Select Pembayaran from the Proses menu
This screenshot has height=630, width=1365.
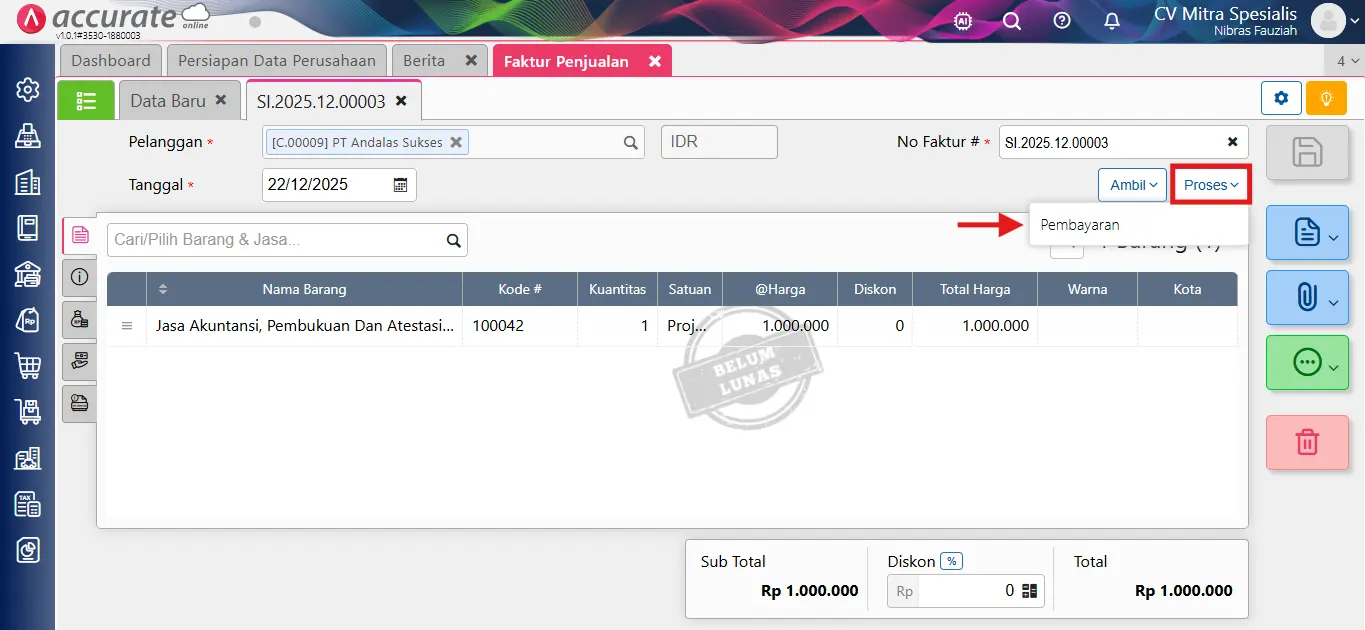click(1080, 225)
